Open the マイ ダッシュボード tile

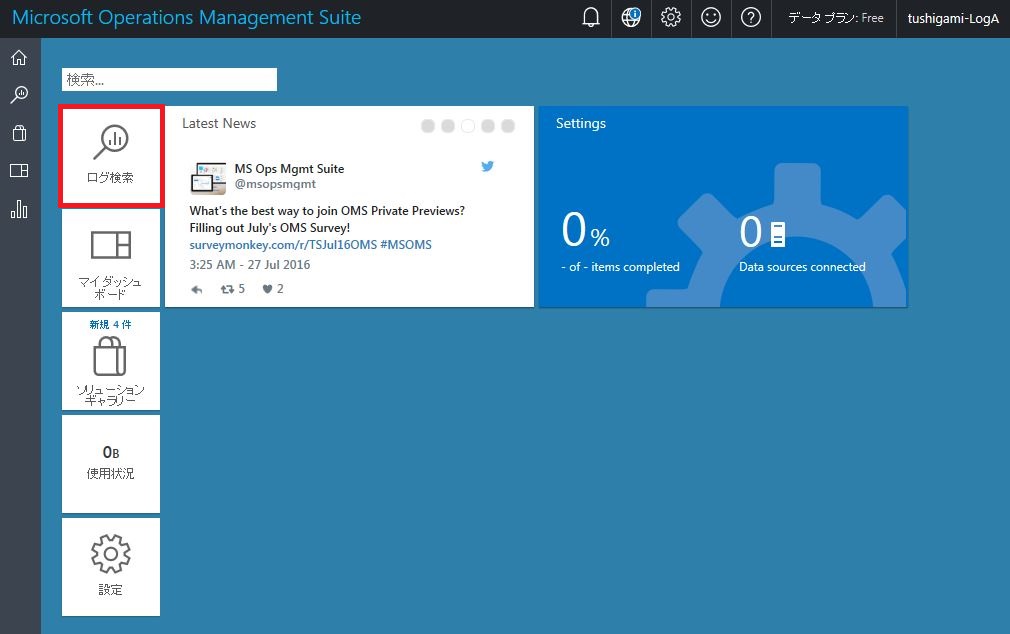point(111,258)
